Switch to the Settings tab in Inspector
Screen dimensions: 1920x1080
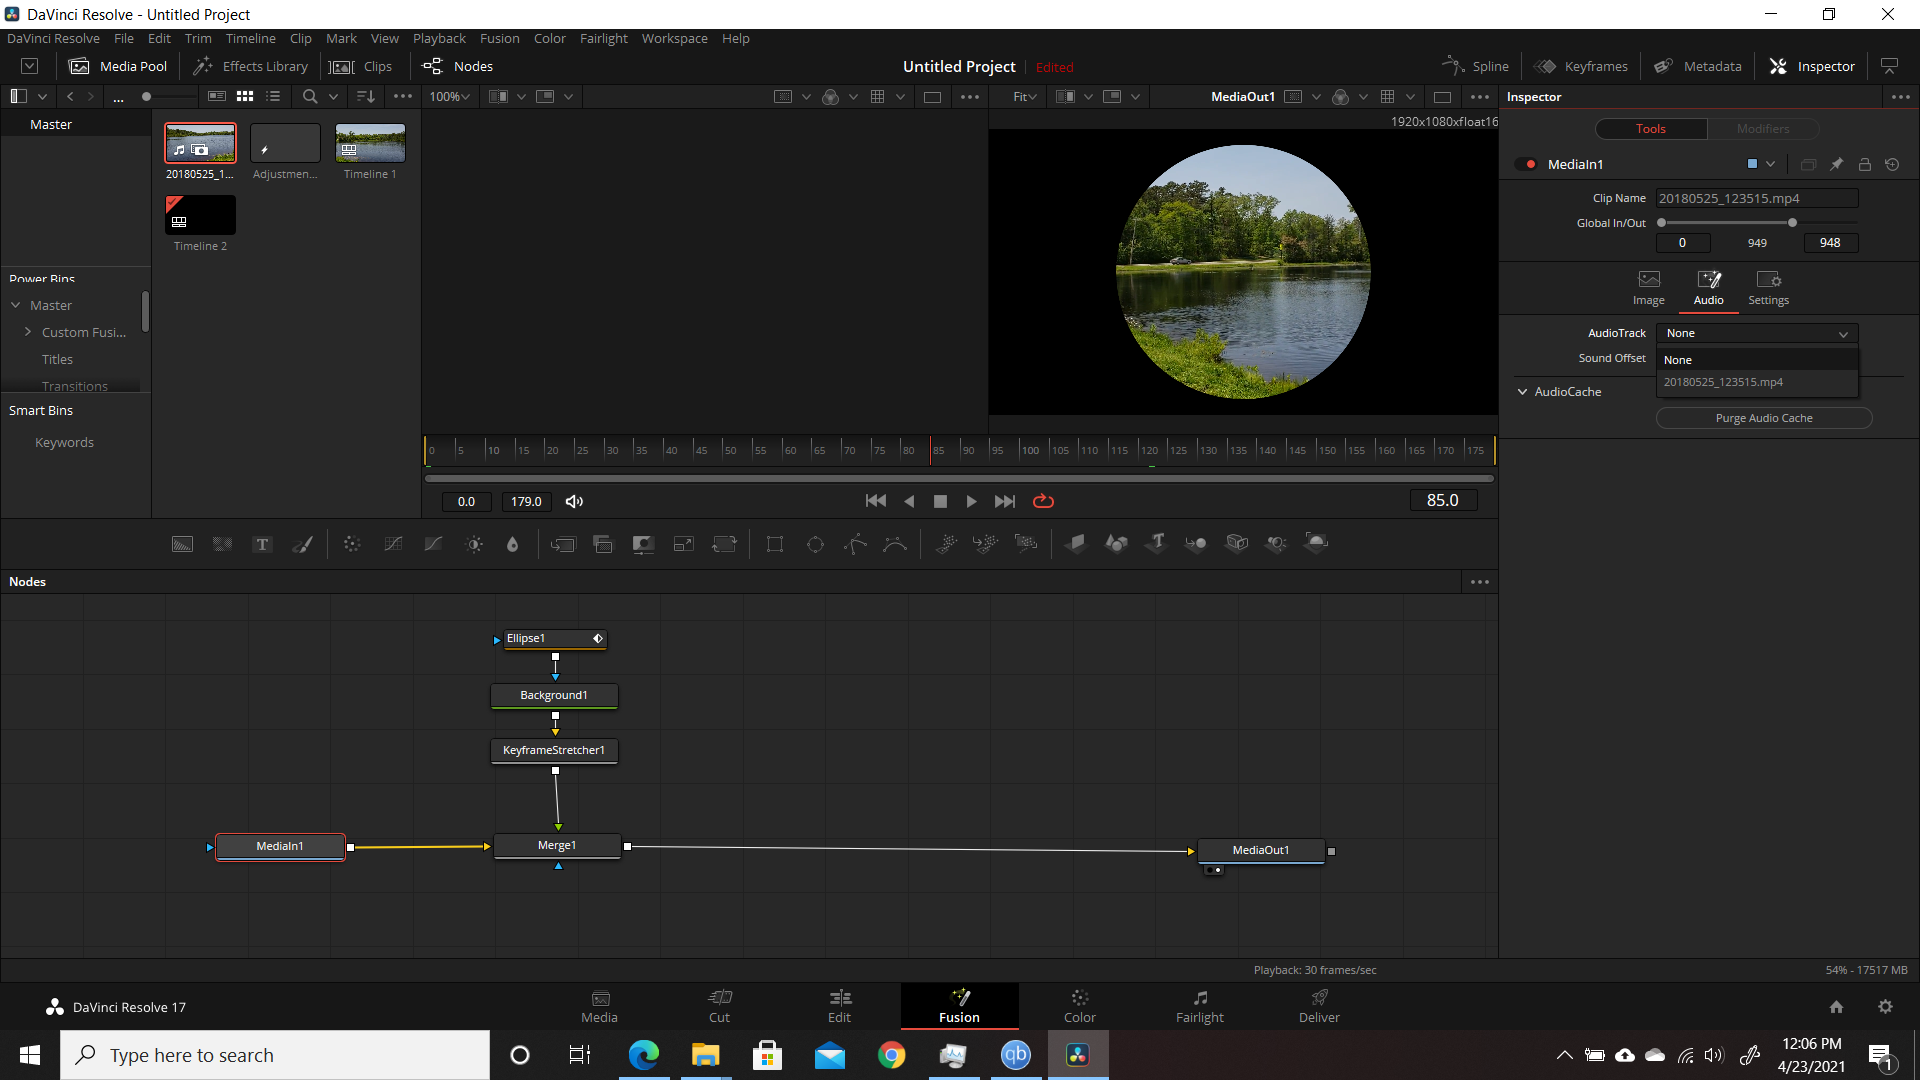coord(1768,287)
